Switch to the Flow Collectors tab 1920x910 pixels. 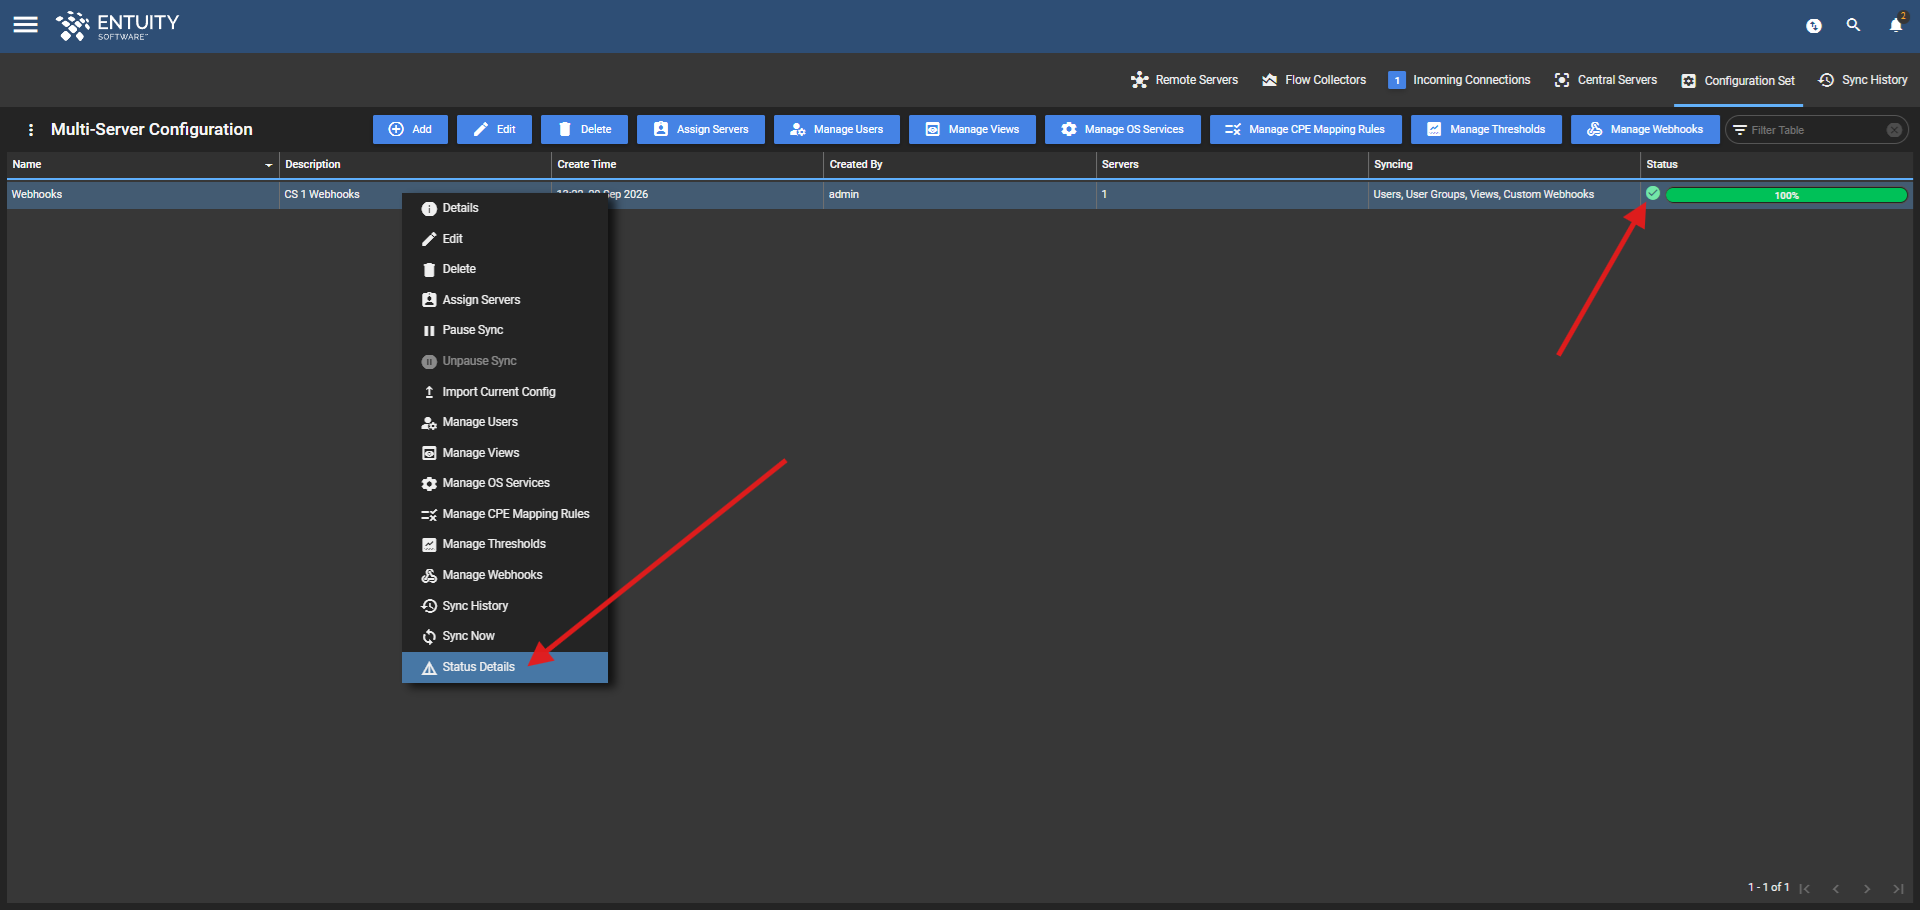coord(1314,80)
